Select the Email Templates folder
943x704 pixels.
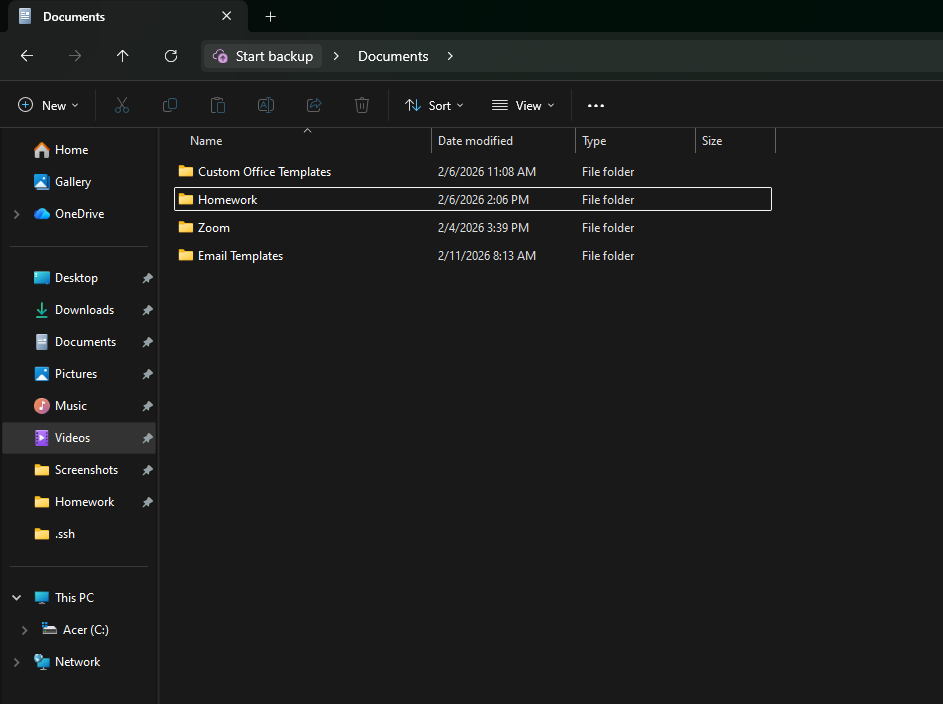[240, 256]
